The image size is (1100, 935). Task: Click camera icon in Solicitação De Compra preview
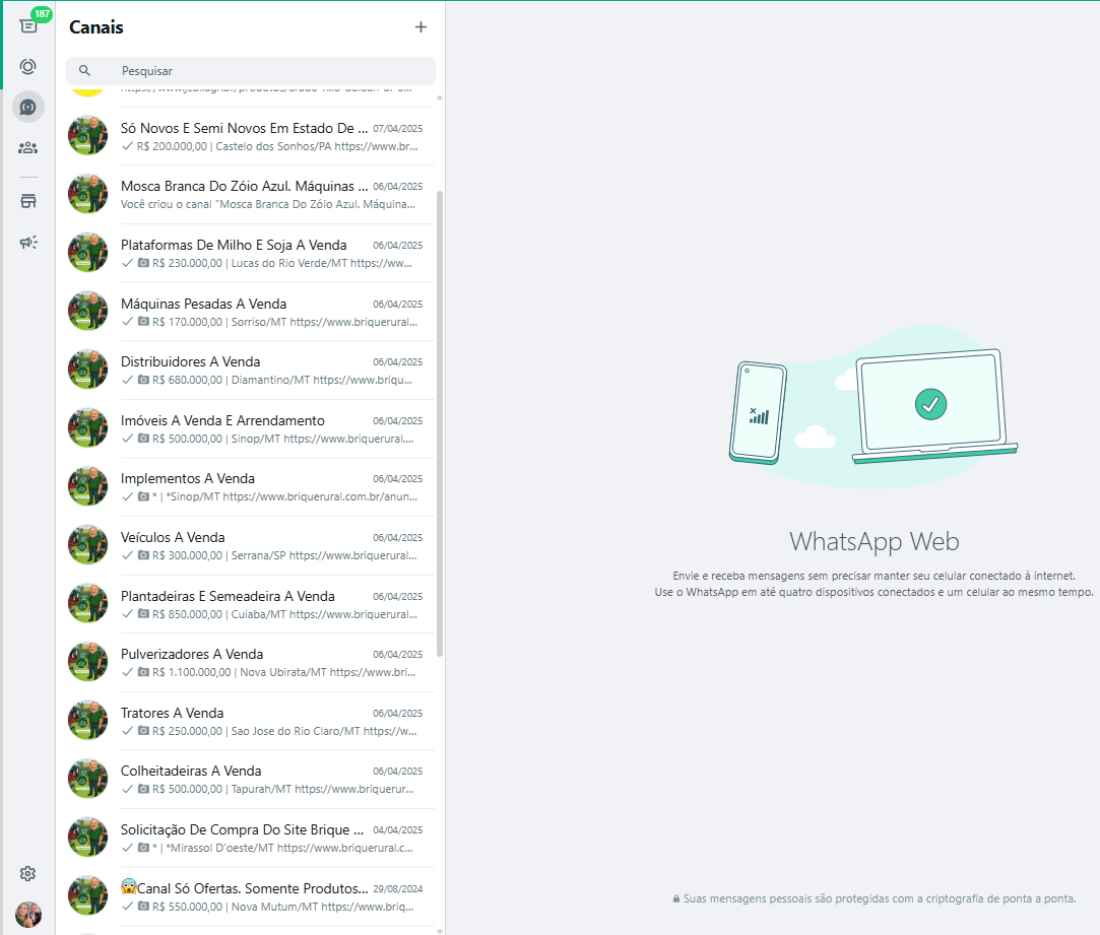click(143, 847)
